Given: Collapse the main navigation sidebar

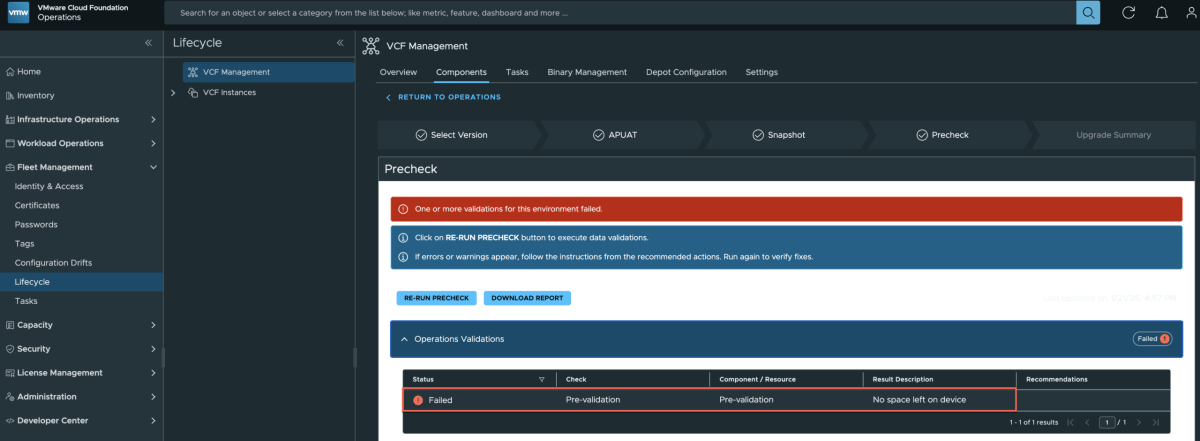Looking at the screenshot, I should [149, 43].
